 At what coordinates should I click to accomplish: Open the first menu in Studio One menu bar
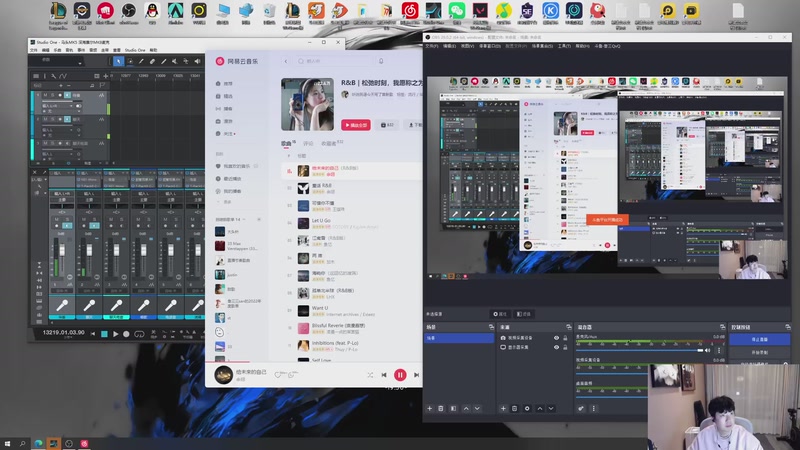(x=34, y=50)
